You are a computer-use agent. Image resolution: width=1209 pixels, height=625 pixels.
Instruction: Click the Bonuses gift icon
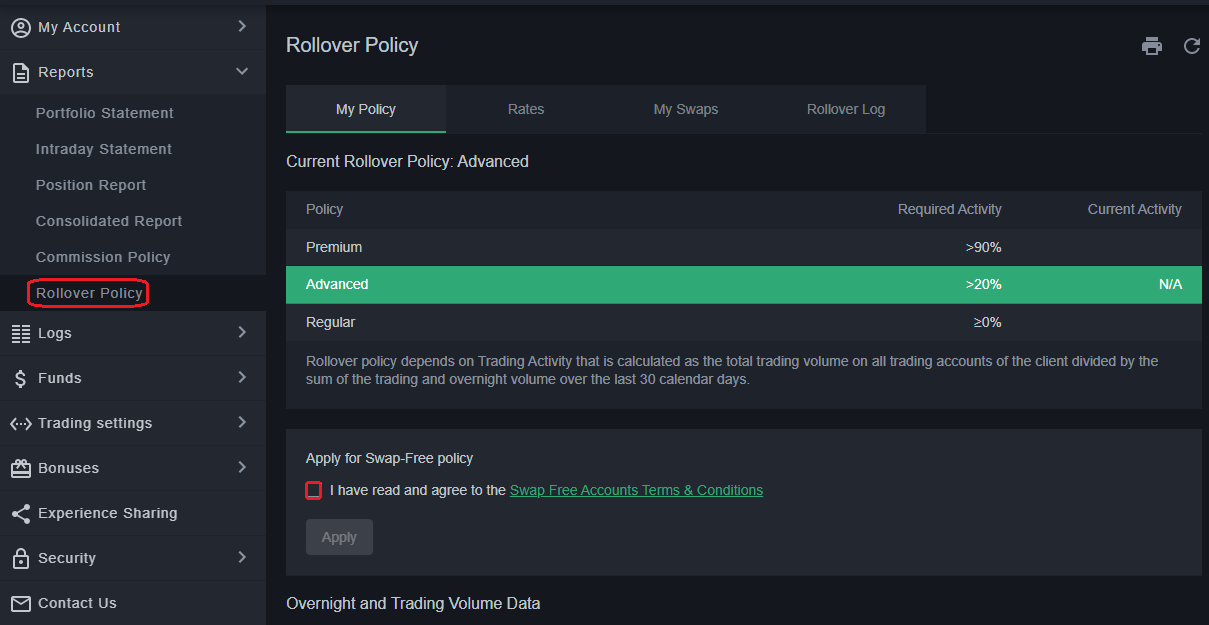20,468
